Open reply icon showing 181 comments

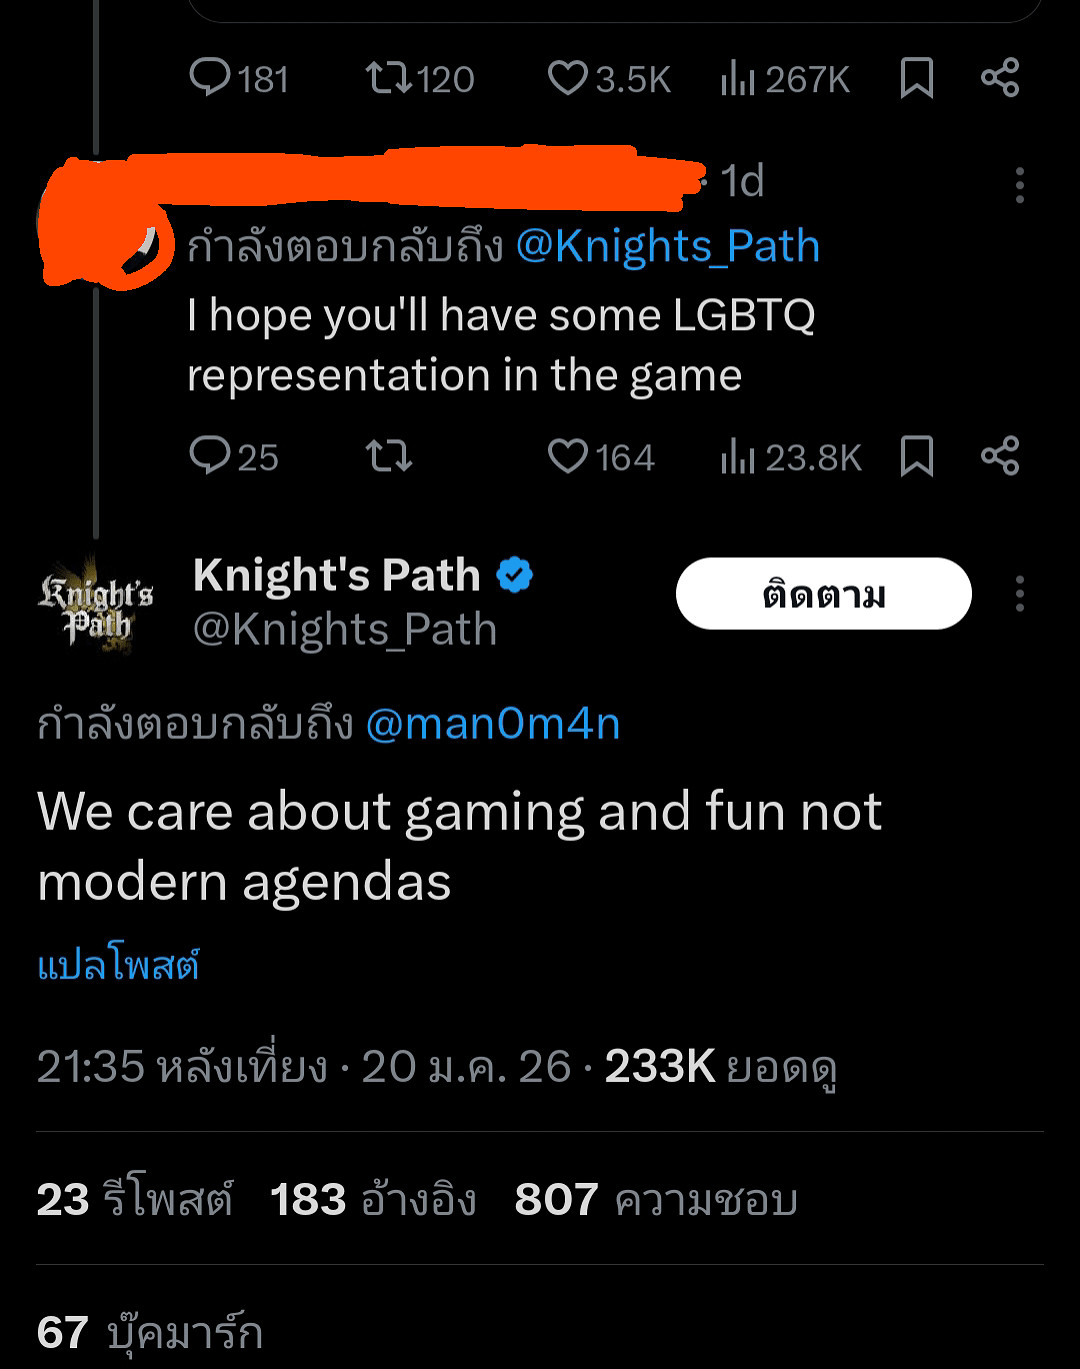211,77
